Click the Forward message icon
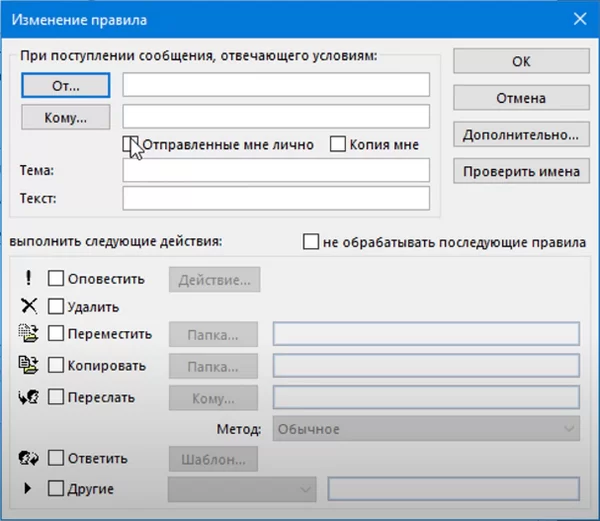The image size is (600, 521). pyautogui.click(x=28, y=397)
